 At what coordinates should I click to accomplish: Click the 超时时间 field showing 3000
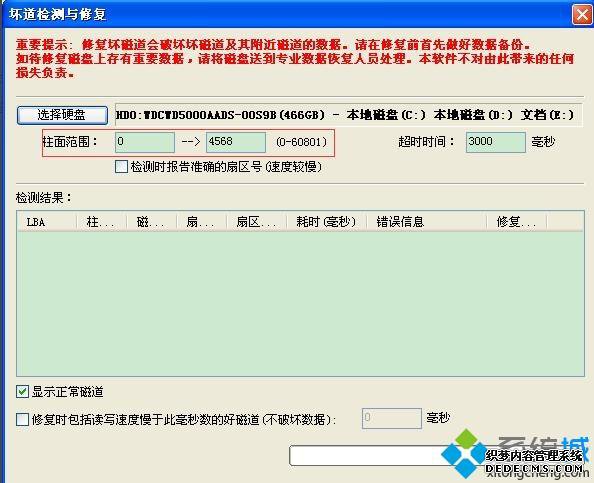[x=496, y=142]
